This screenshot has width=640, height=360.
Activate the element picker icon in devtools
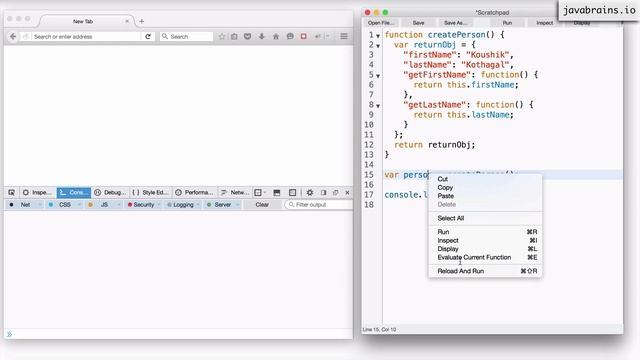(11, 192)
